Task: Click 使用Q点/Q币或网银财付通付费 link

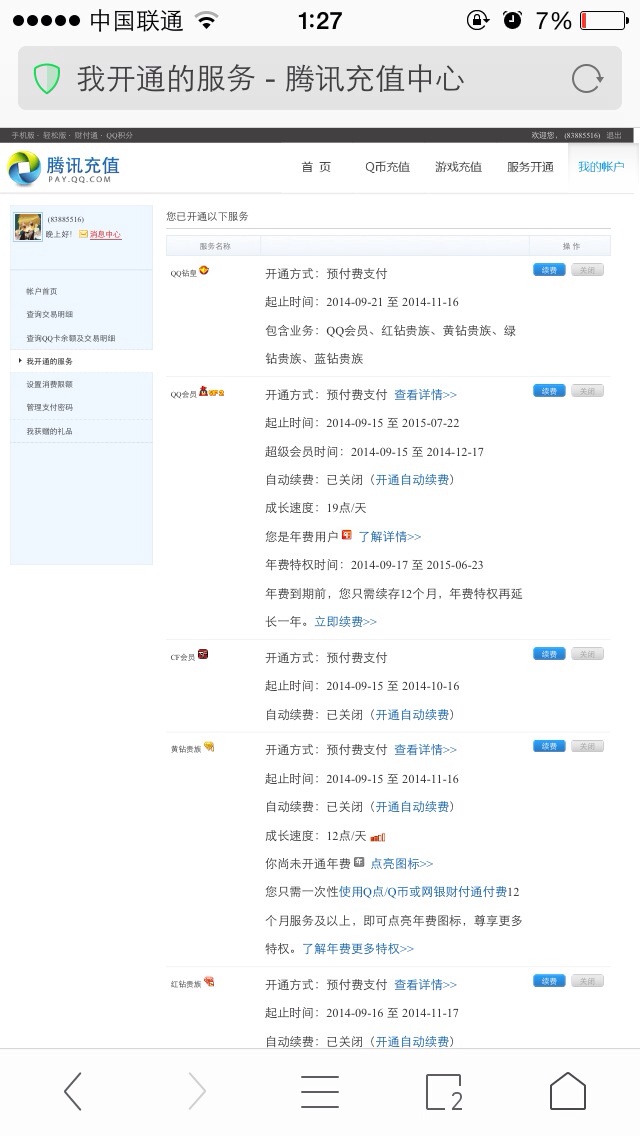Action: pos(423,892)
